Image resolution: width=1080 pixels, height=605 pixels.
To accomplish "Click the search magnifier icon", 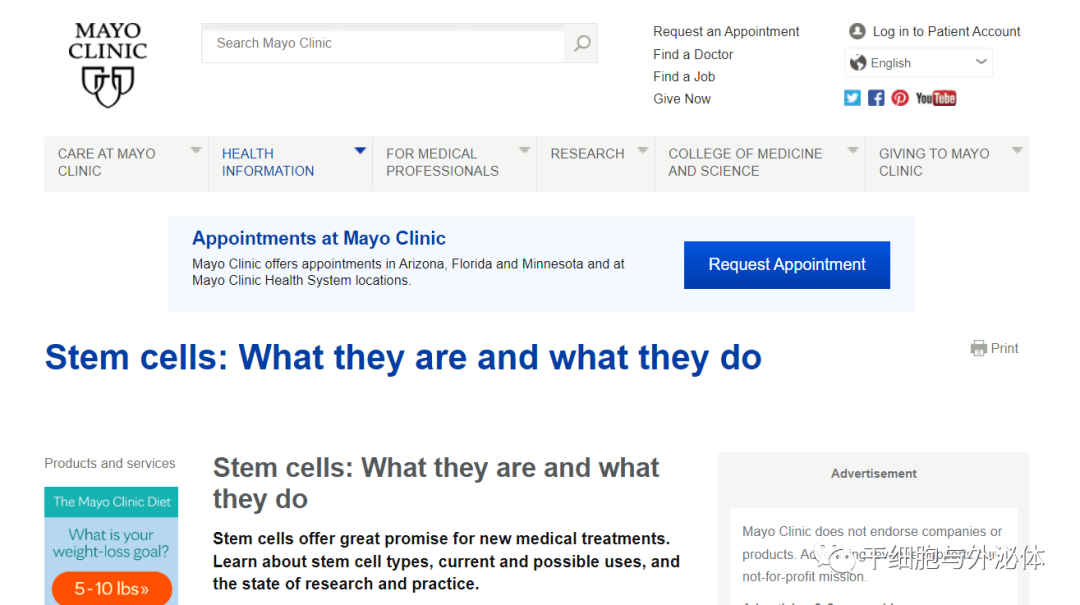I will click(582, 43).
